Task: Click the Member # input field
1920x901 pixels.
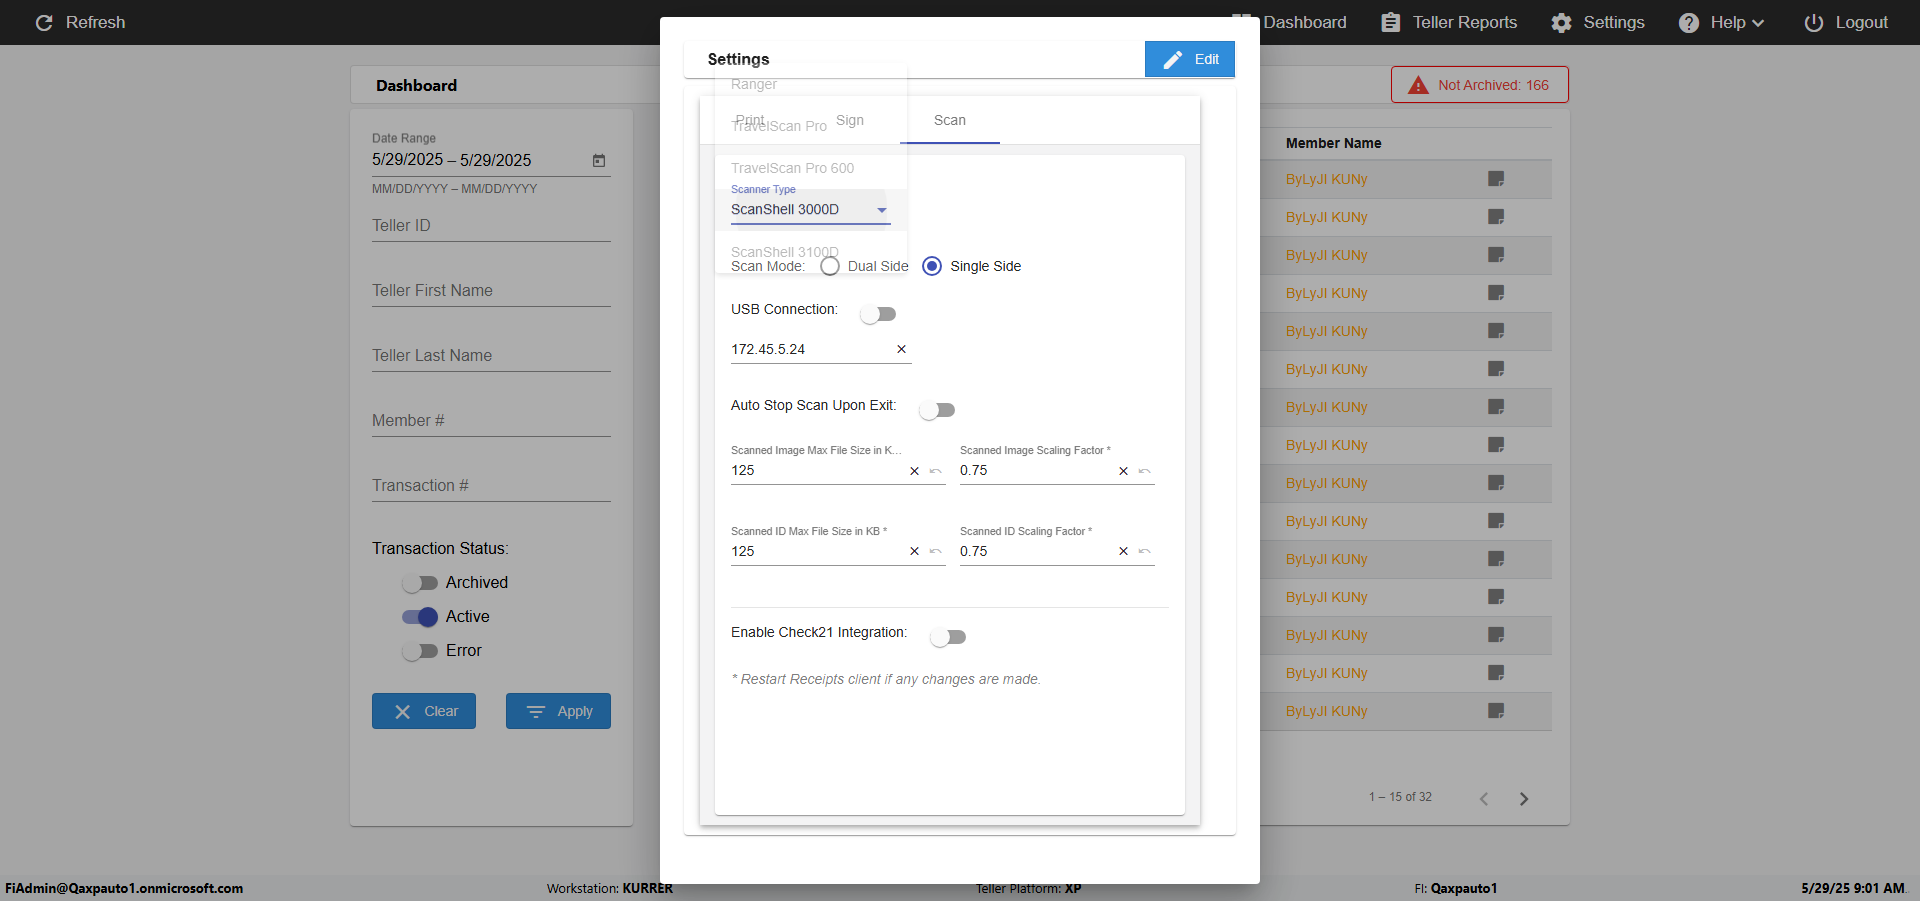Action: point(491,421)
